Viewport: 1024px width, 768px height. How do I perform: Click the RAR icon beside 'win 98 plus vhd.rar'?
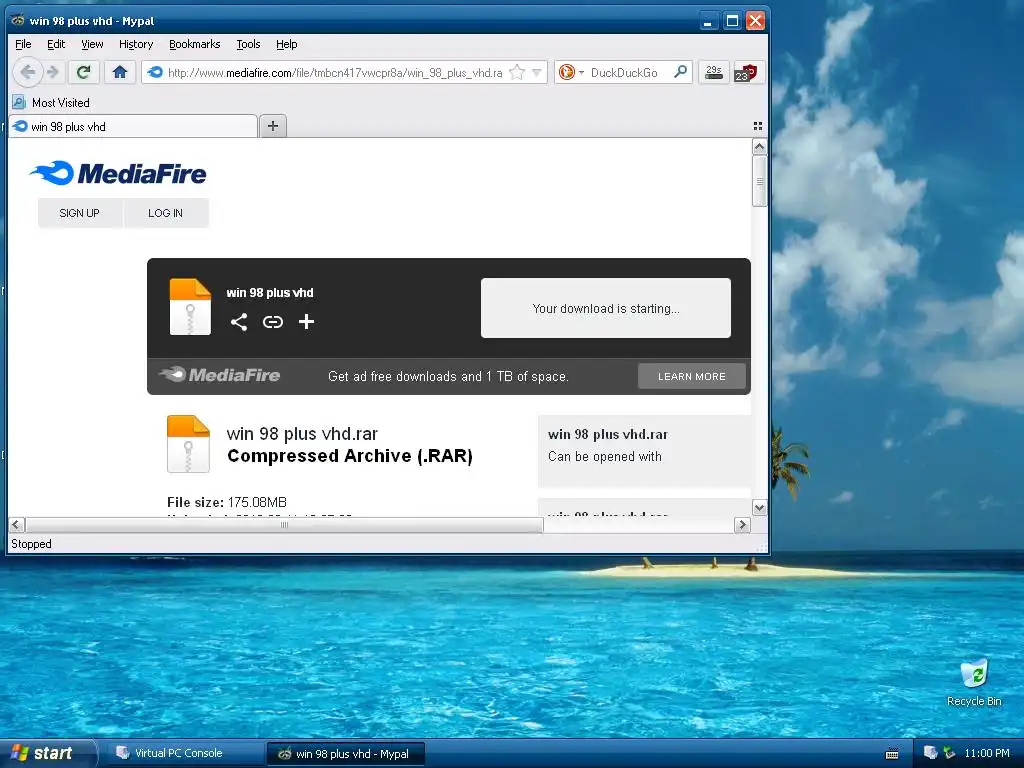[x=188, y=444]
